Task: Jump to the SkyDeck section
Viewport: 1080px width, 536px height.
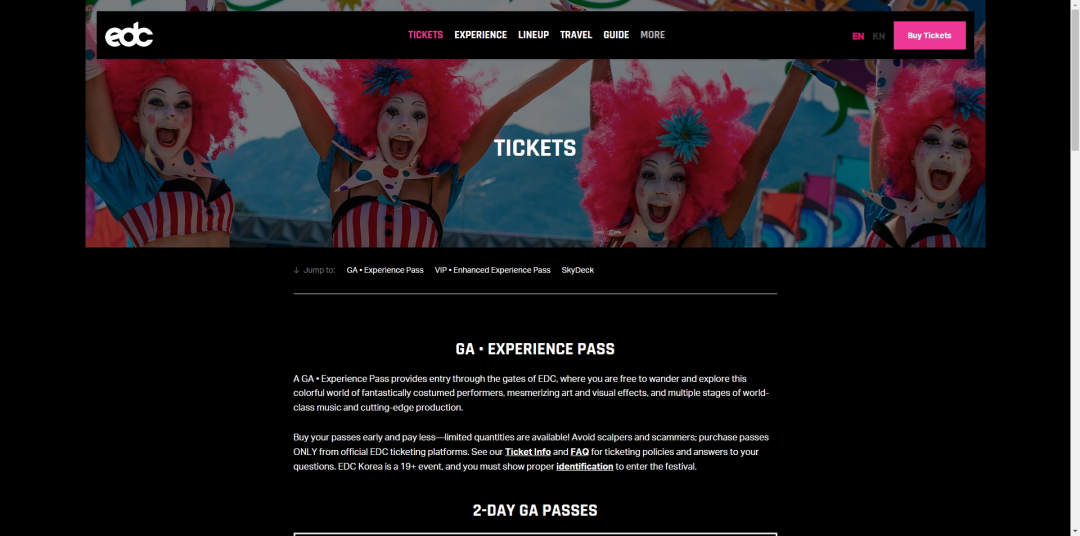Action: 577,270
